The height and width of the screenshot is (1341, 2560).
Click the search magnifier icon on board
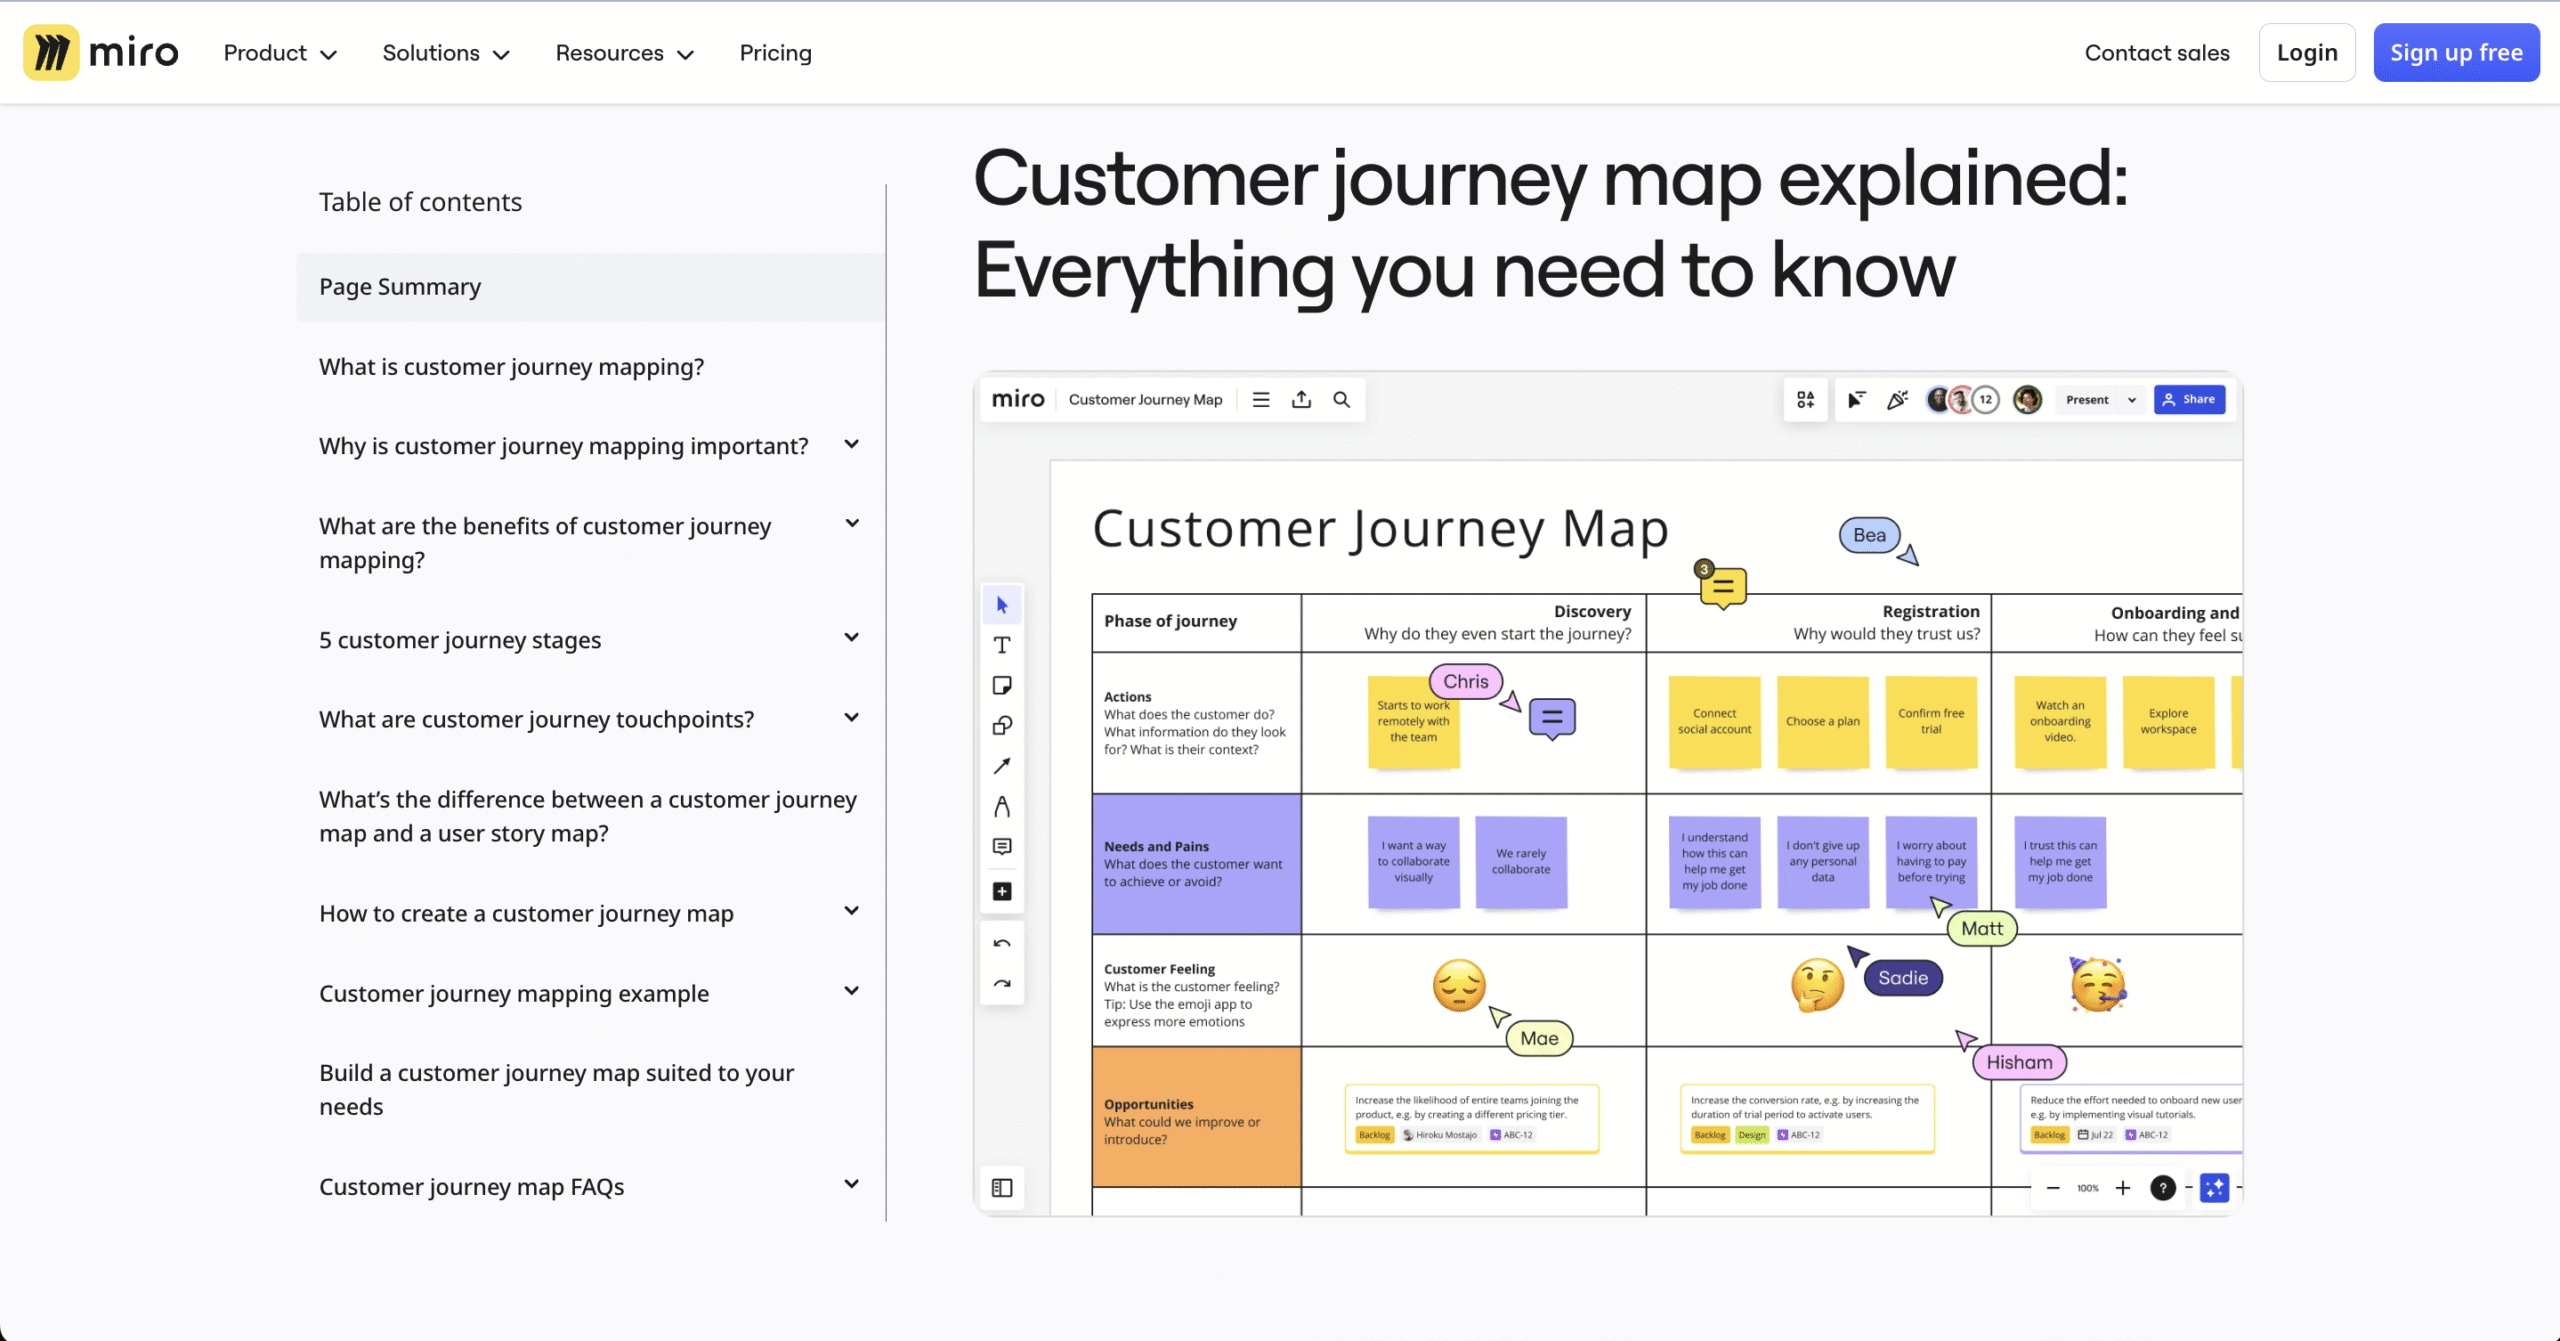[1341, 400]
